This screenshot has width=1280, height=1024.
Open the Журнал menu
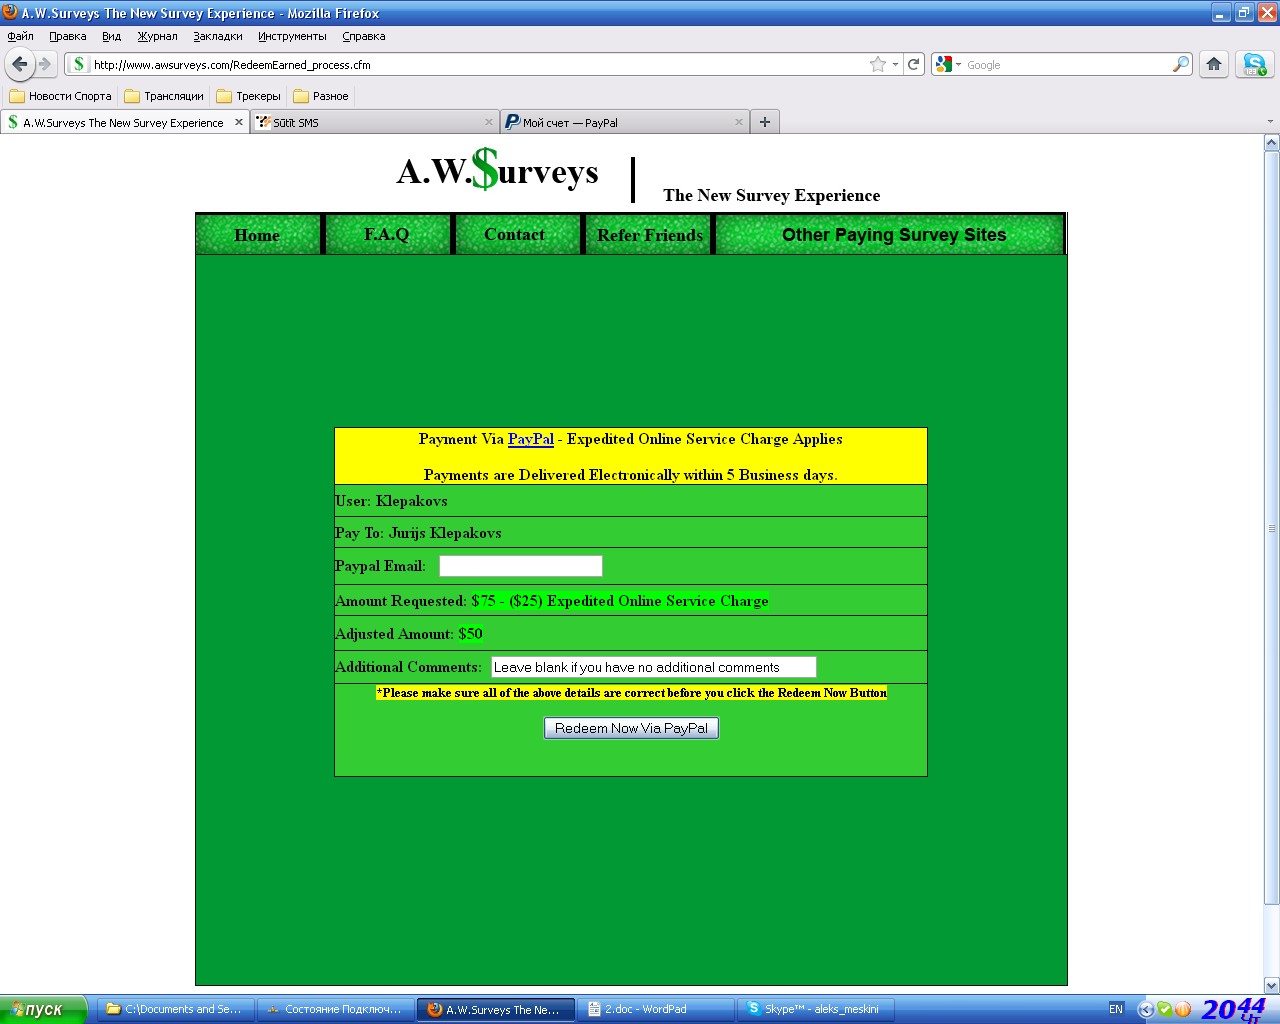[158, 36]
